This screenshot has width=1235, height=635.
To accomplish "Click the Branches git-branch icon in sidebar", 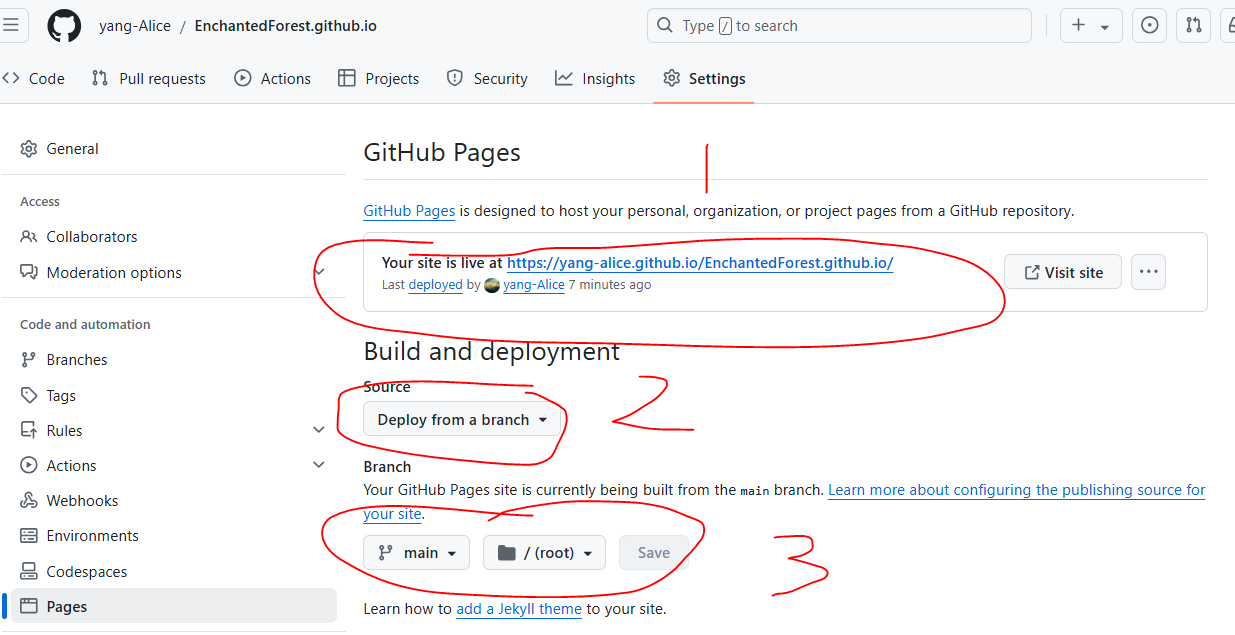I will pyautogui.click(x=28, y=360).
